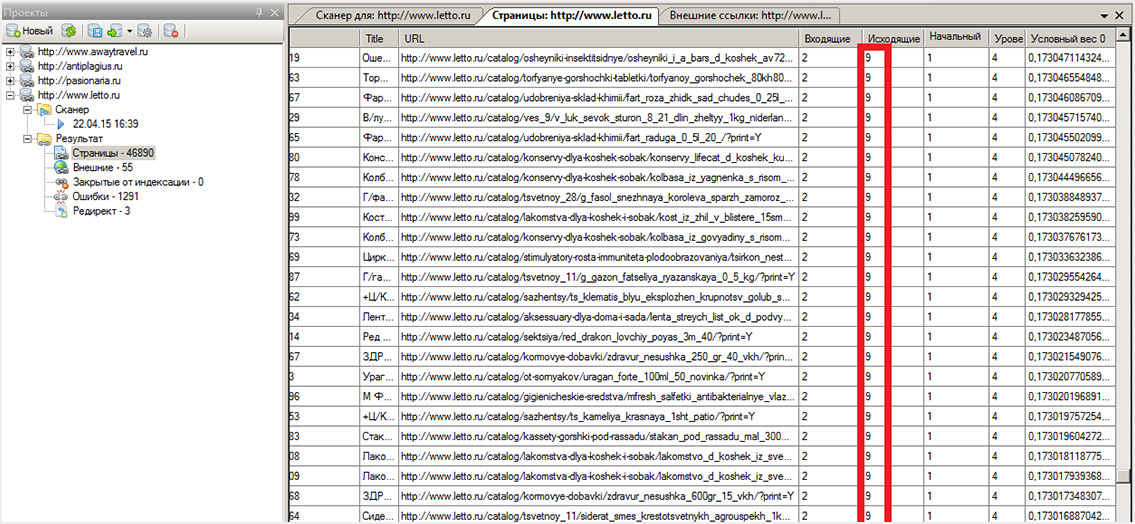This screenshot has height=524, width=1135.
Task: Sort by Начальный column header
Action: pyautogui.click(x=956, y=38)
